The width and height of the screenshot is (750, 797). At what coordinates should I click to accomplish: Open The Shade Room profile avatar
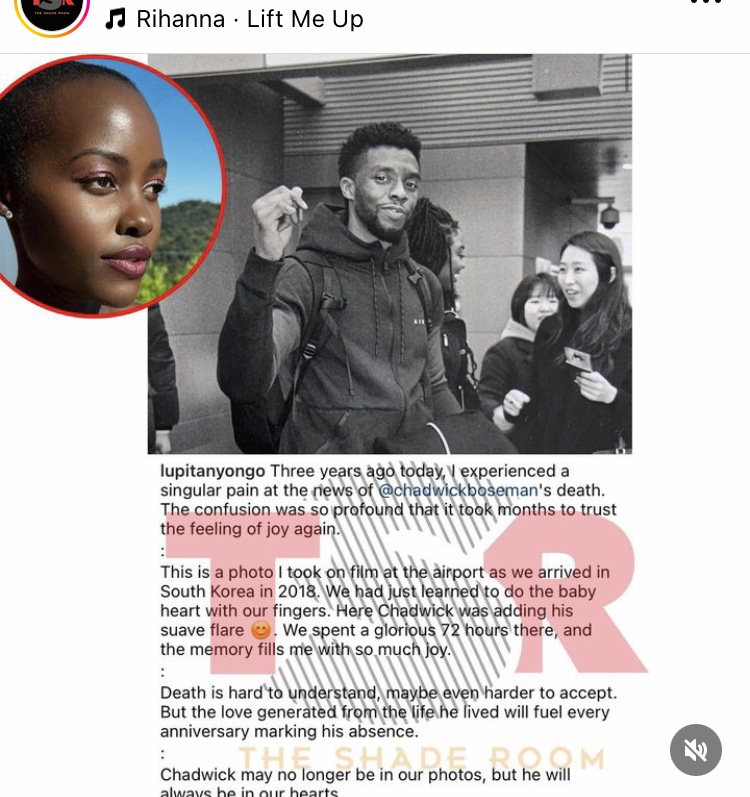pyautogui.click(x=52, y=13)
